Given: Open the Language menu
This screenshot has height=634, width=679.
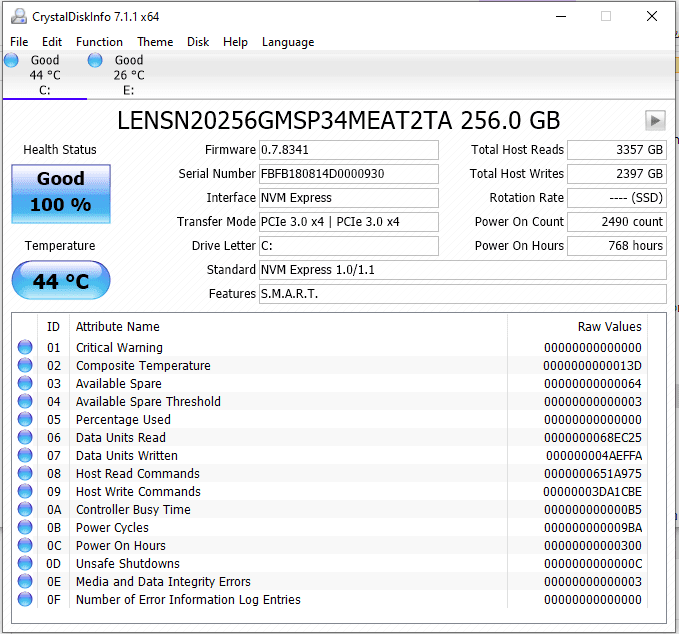Looking at the screenshot, I should [288, 42].
